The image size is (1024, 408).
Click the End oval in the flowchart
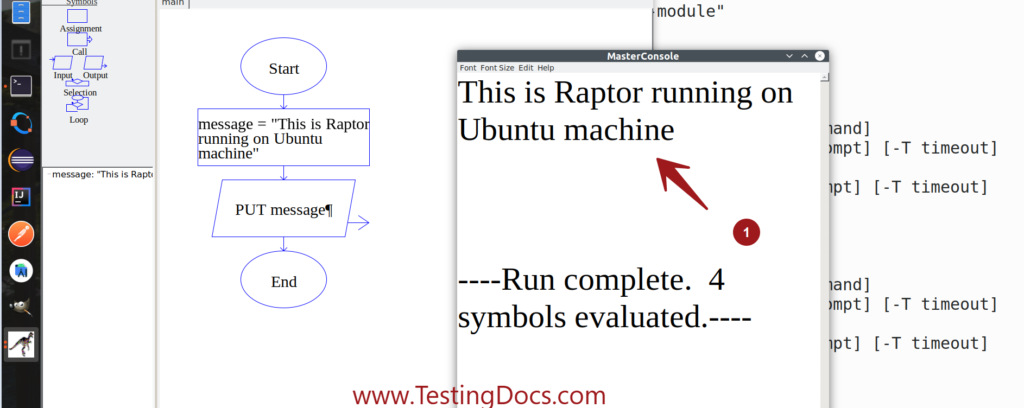pos(283,281)
